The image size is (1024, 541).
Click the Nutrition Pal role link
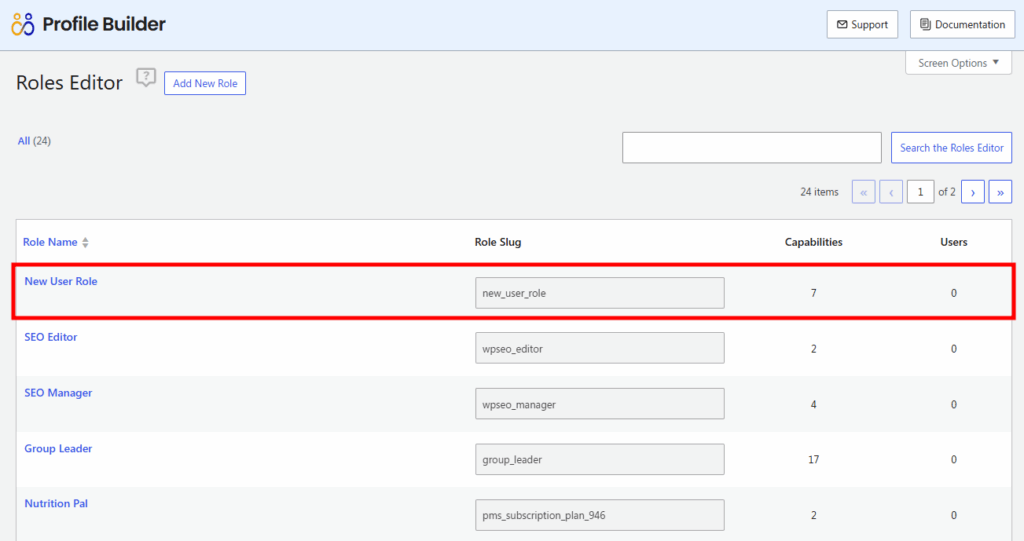(56, 503)
